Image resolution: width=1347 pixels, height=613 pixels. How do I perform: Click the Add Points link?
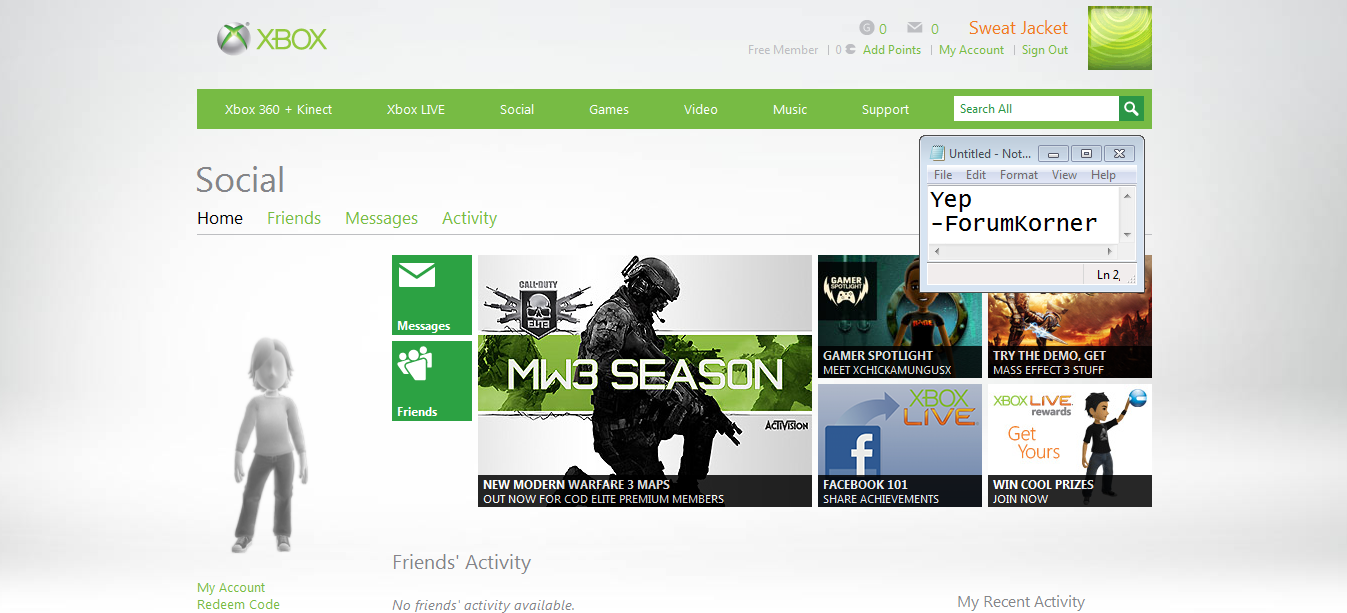892,50
